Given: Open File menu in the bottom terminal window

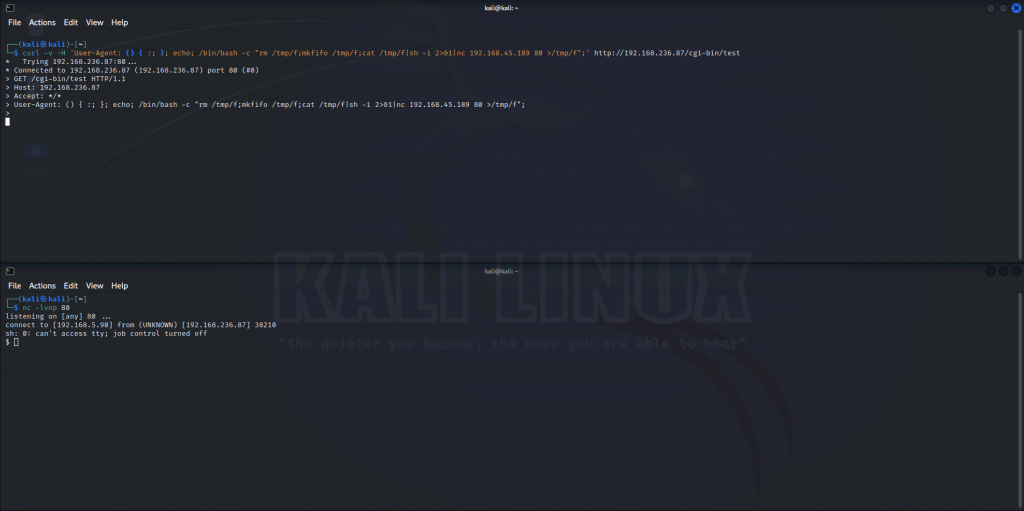Looking at the screenshot, I should pyautogui.click(x=14, y=286).
